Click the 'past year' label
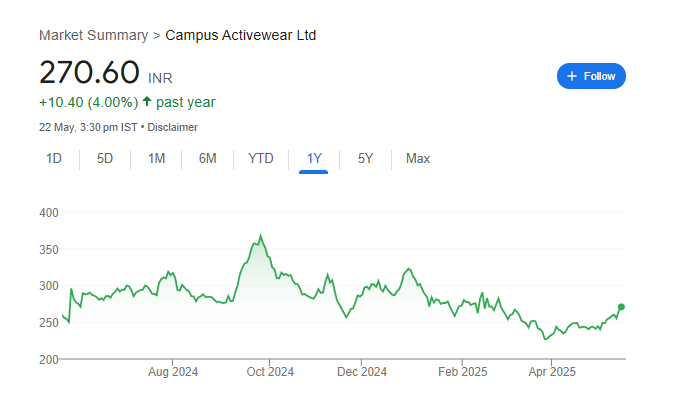The height and width of the screenshot is (394, 674). coord(185,102)
